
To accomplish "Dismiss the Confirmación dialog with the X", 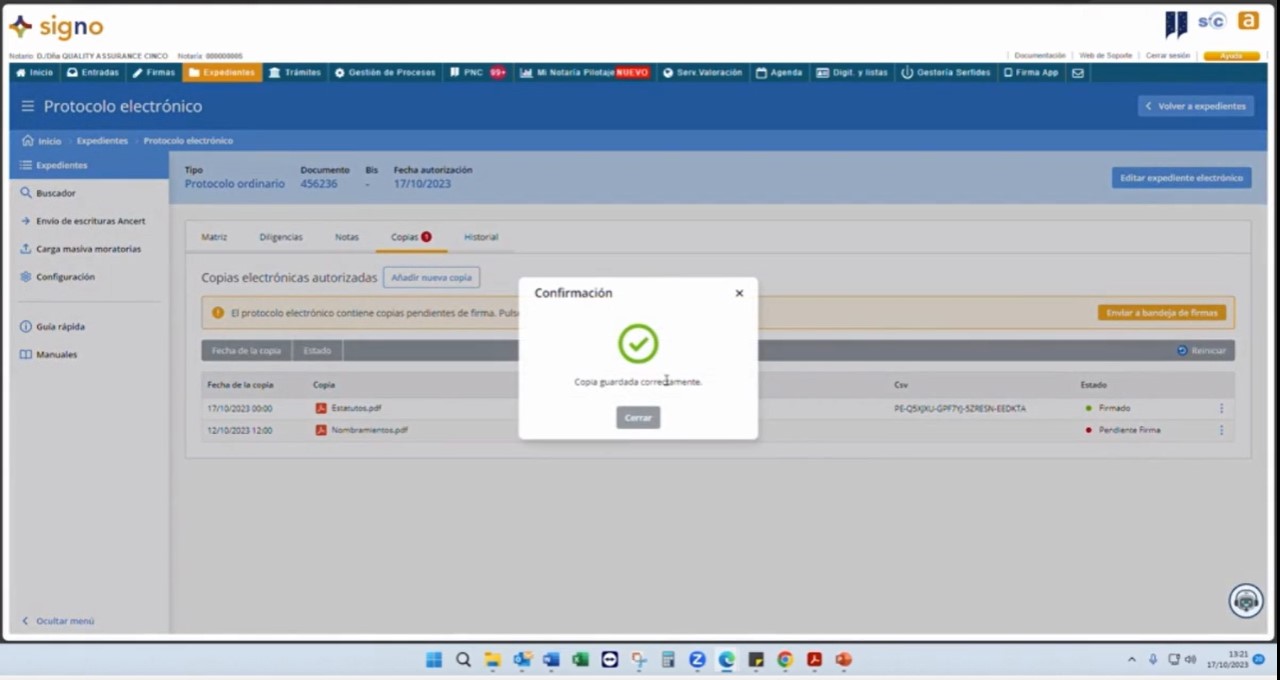I will 739,293.
